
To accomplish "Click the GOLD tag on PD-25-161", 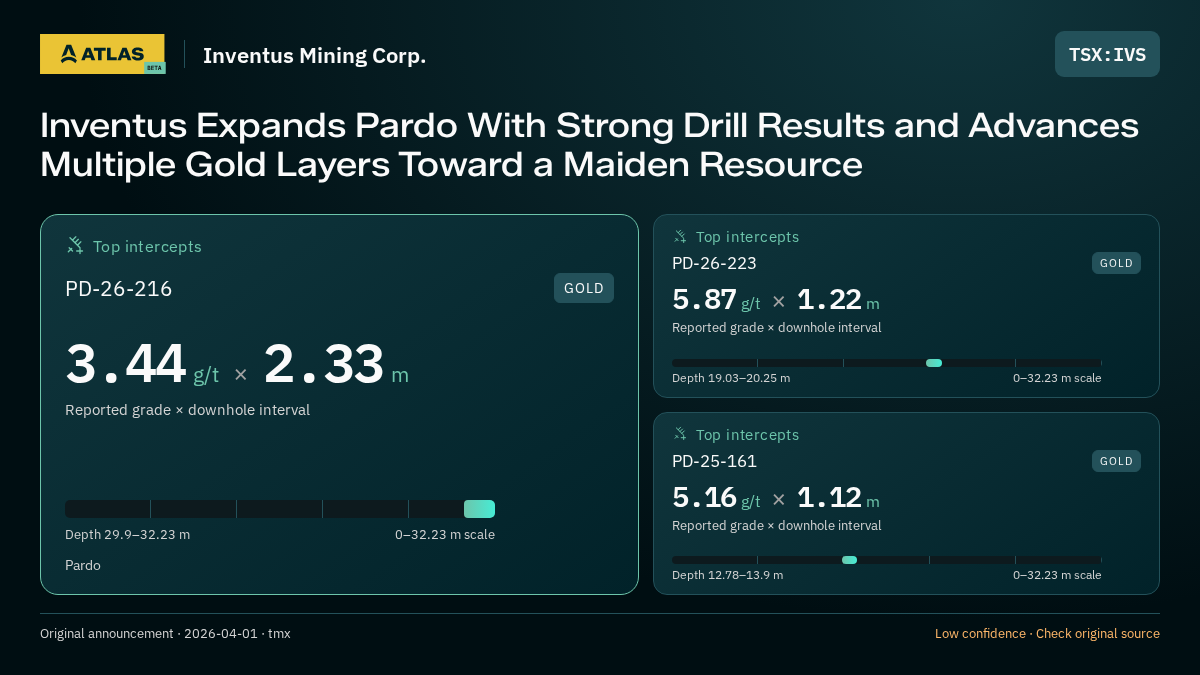I will pos(1116,461).
